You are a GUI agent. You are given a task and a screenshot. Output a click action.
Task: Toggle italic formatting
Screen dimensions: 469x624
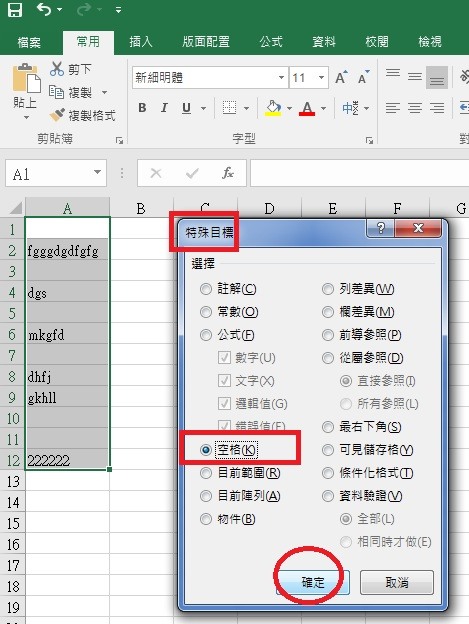(x=163, y=108)
